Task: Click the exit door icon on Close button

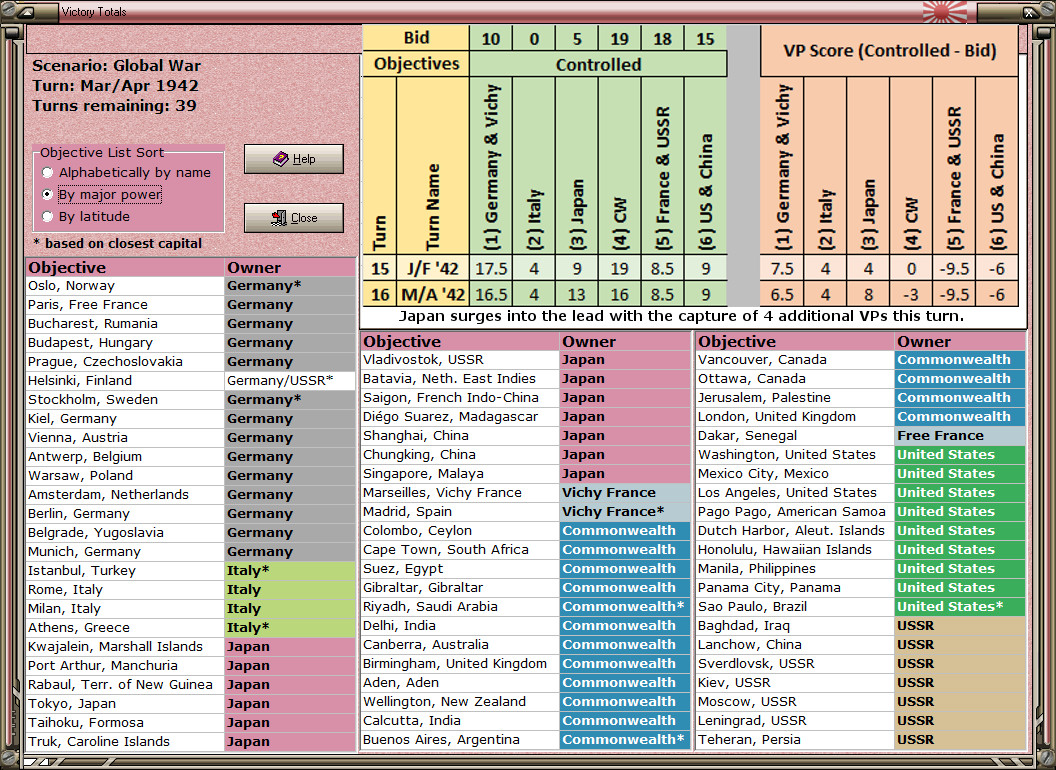Action: click(279, 218)
